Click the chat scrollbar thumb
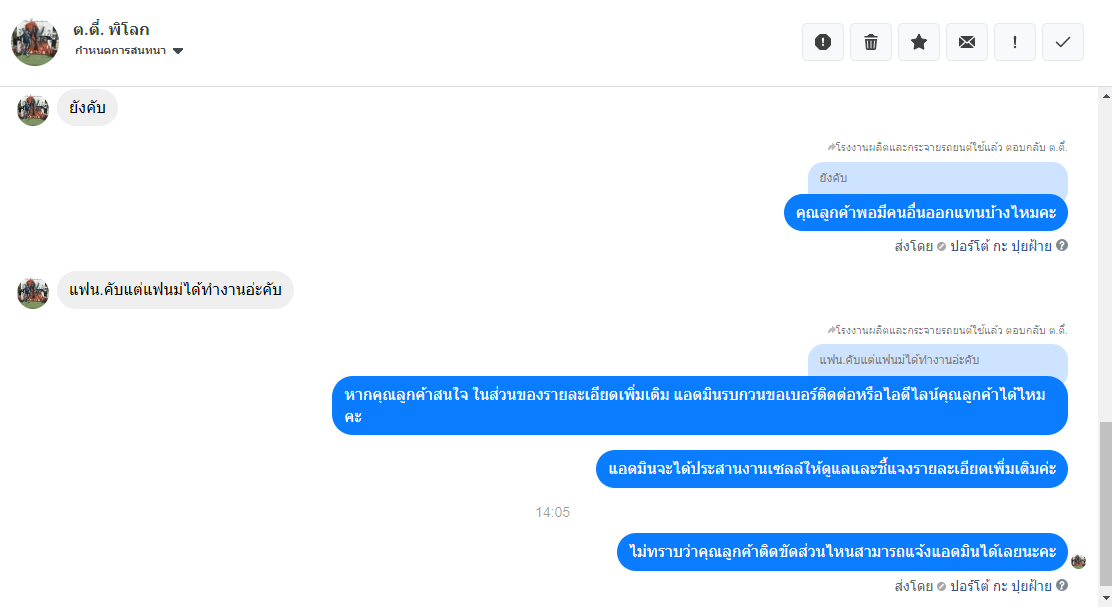Viewport: 1112px width, 609px height. point(1106,503)
